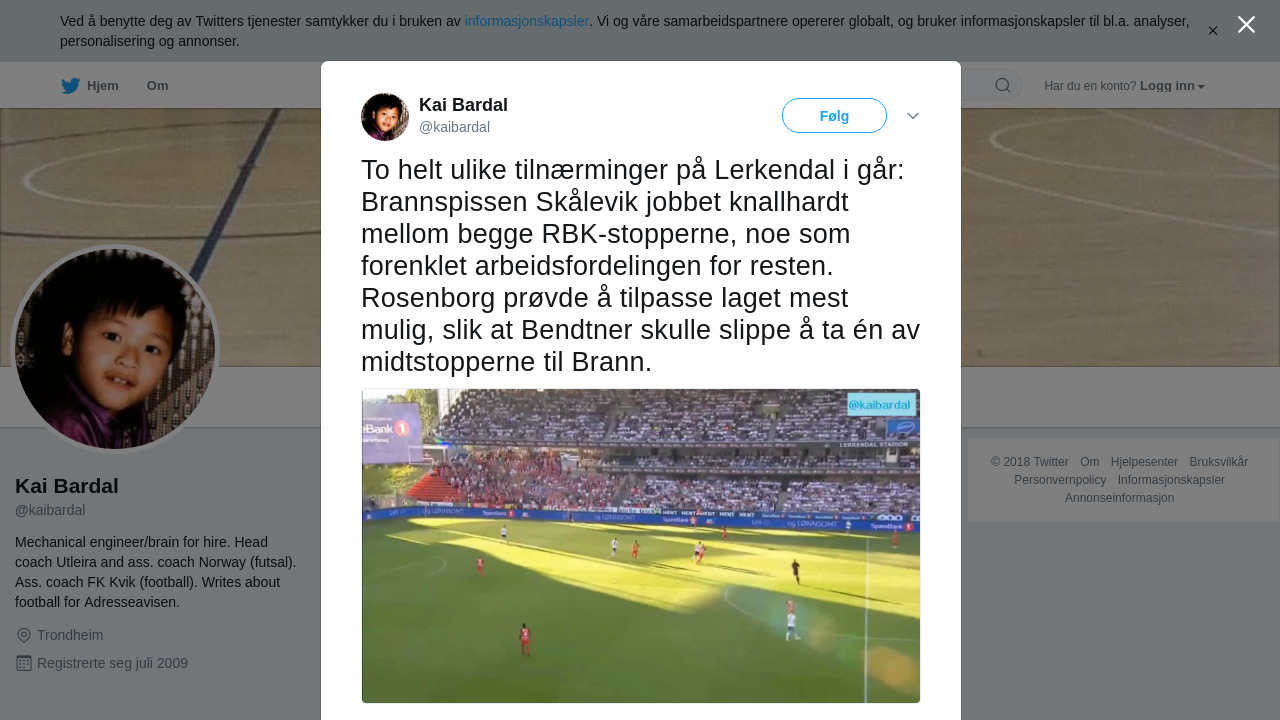
Task: Dismiss the cookie notice with small X
Action: point(1213,31)
